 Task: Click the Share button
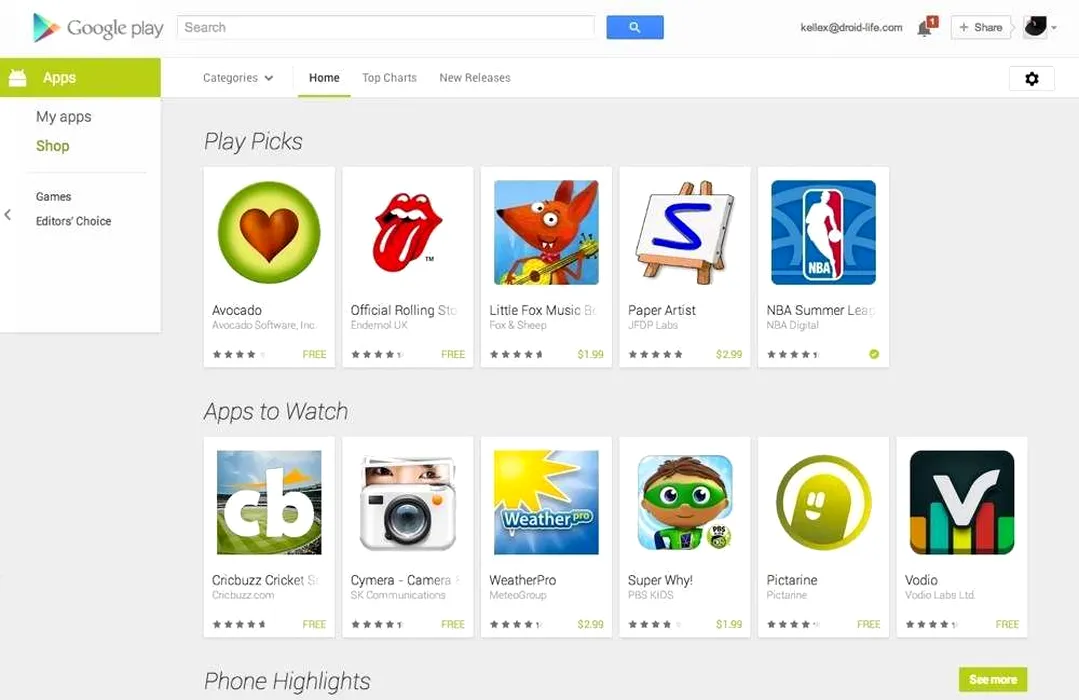pos(981,28)
